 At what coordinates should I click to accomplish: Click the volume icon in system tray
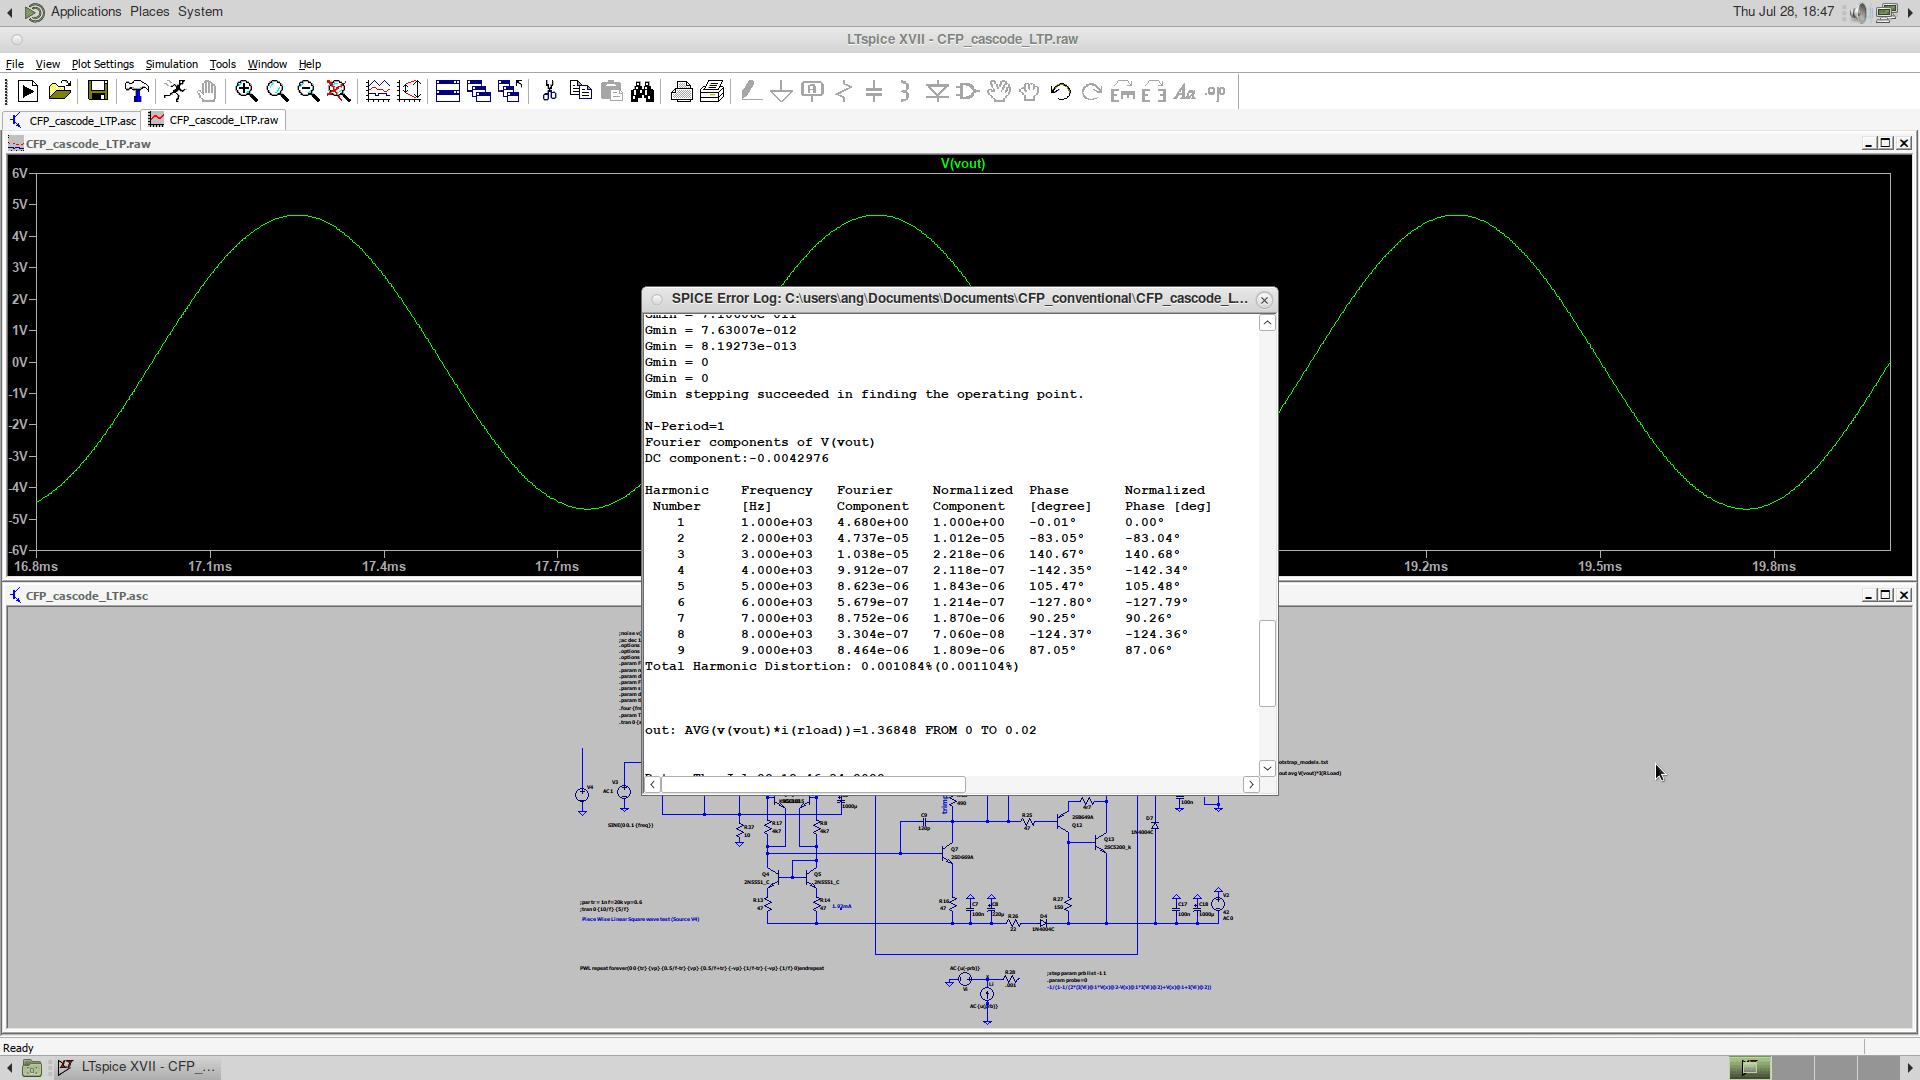pos(1858,12)
